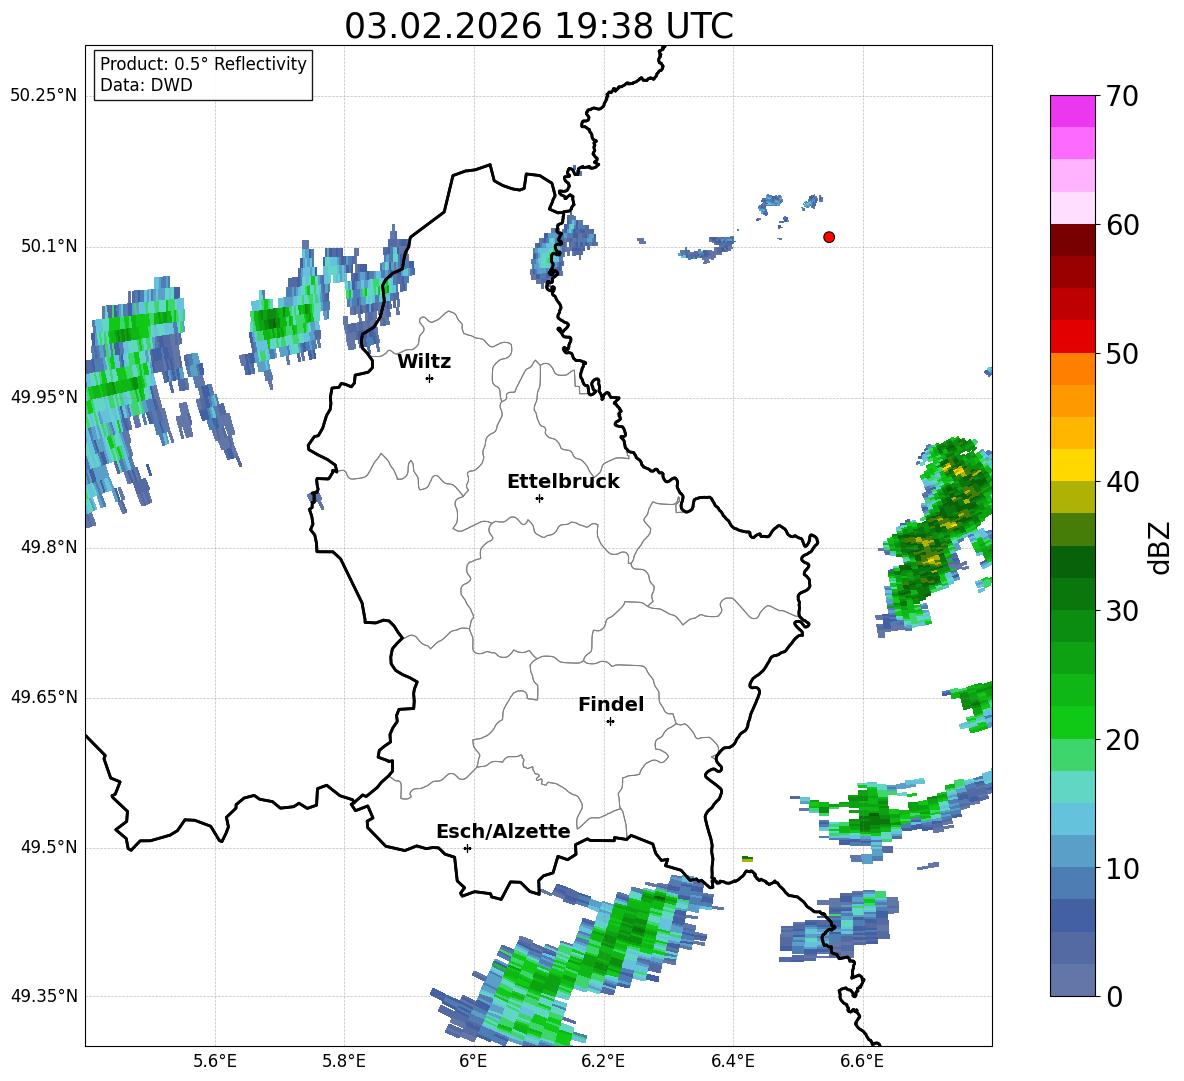Click the 10 value on colorbar

[1122, 869]
